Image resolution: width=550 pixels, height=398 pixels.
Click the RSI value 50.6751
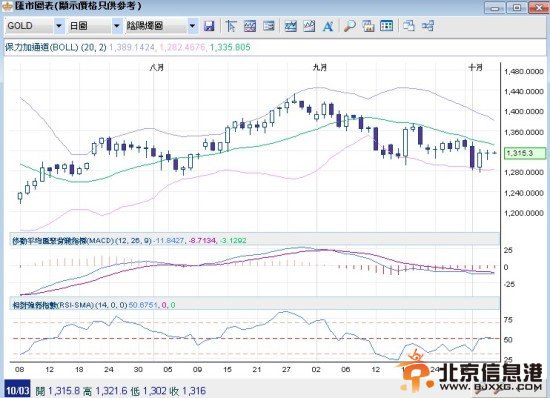[x=143, y=305]
